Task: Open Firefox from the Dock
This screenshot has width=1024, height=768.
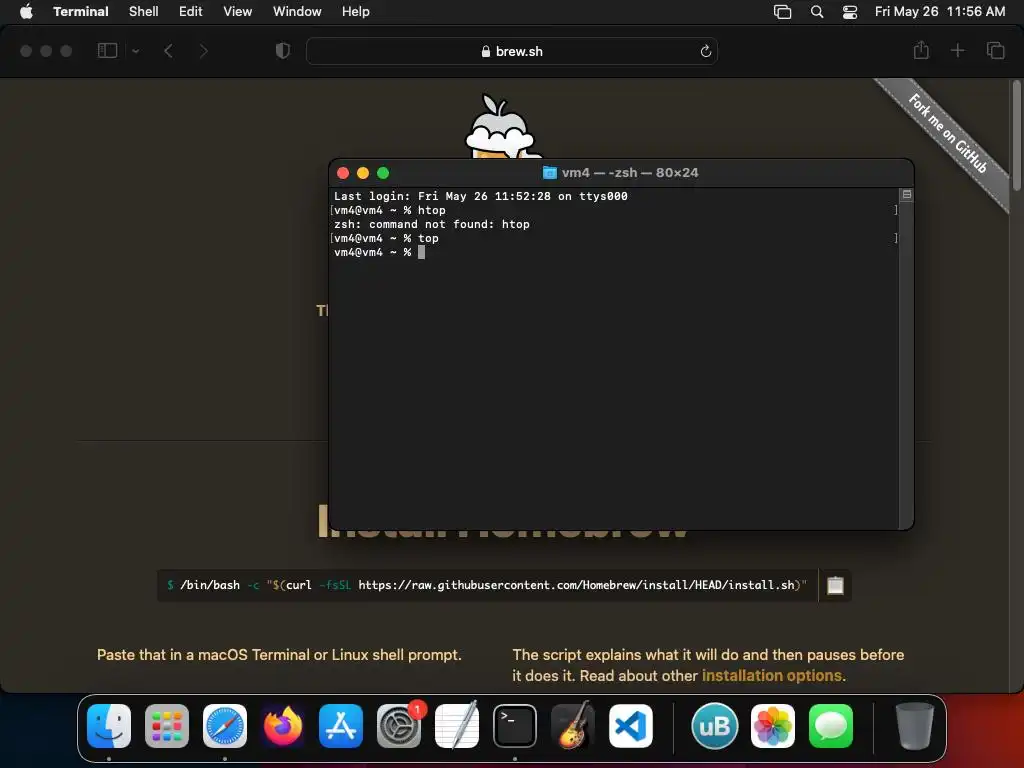Action: point(283,726)
